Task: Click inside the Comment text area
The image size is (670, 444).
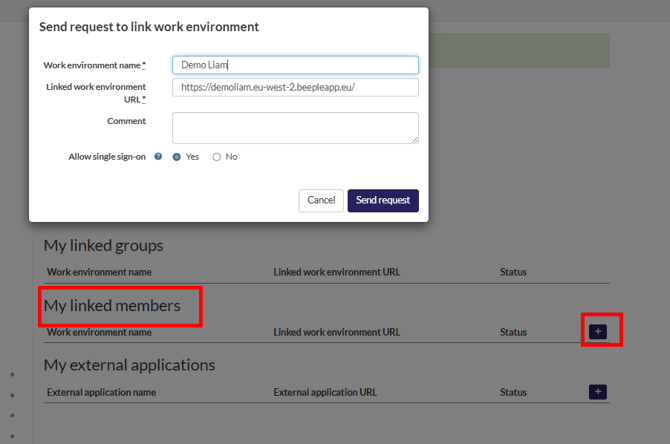Action: [295, 128]
